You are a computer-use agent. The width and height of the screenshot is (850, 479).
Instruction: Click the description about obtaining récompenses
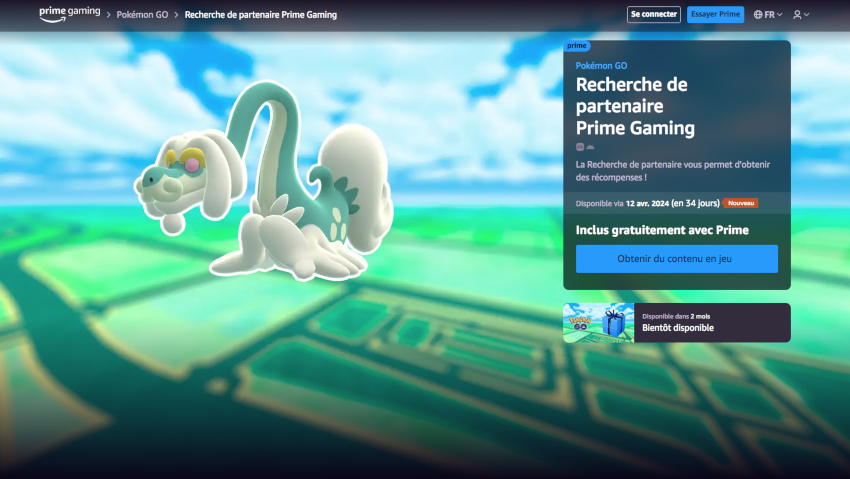tap(673, 171)
